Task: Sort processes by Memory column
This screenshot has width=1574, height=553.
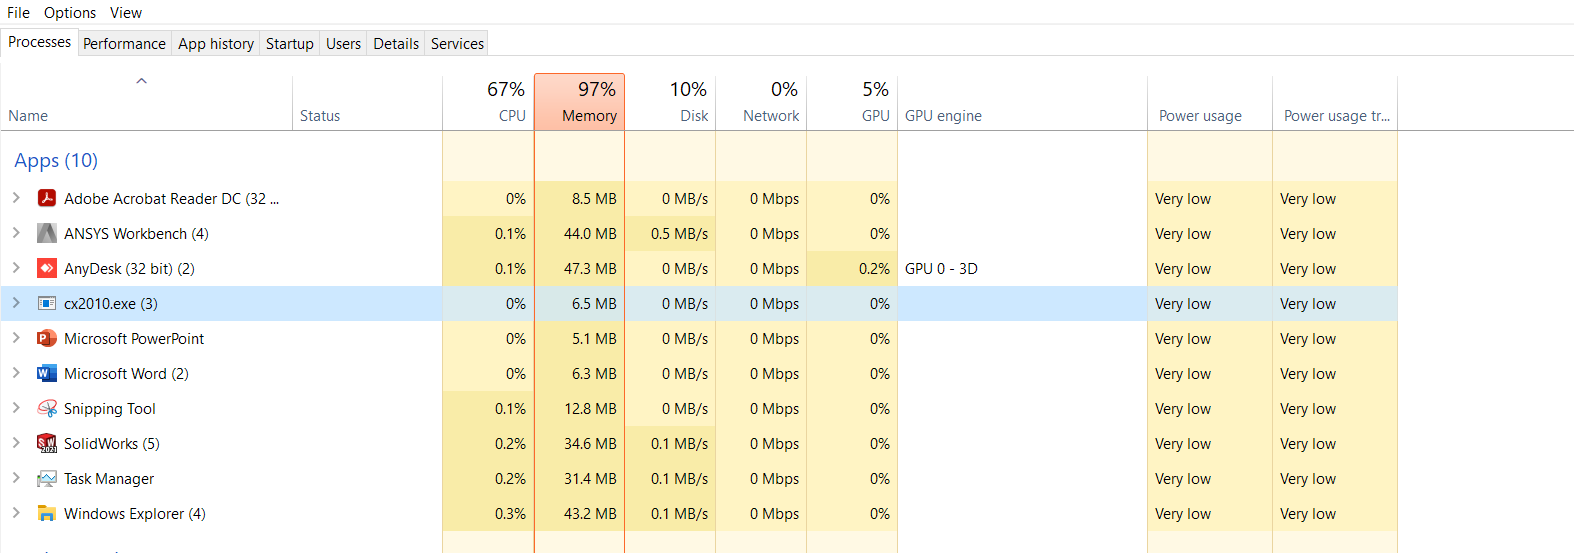Action: (580, 103)
